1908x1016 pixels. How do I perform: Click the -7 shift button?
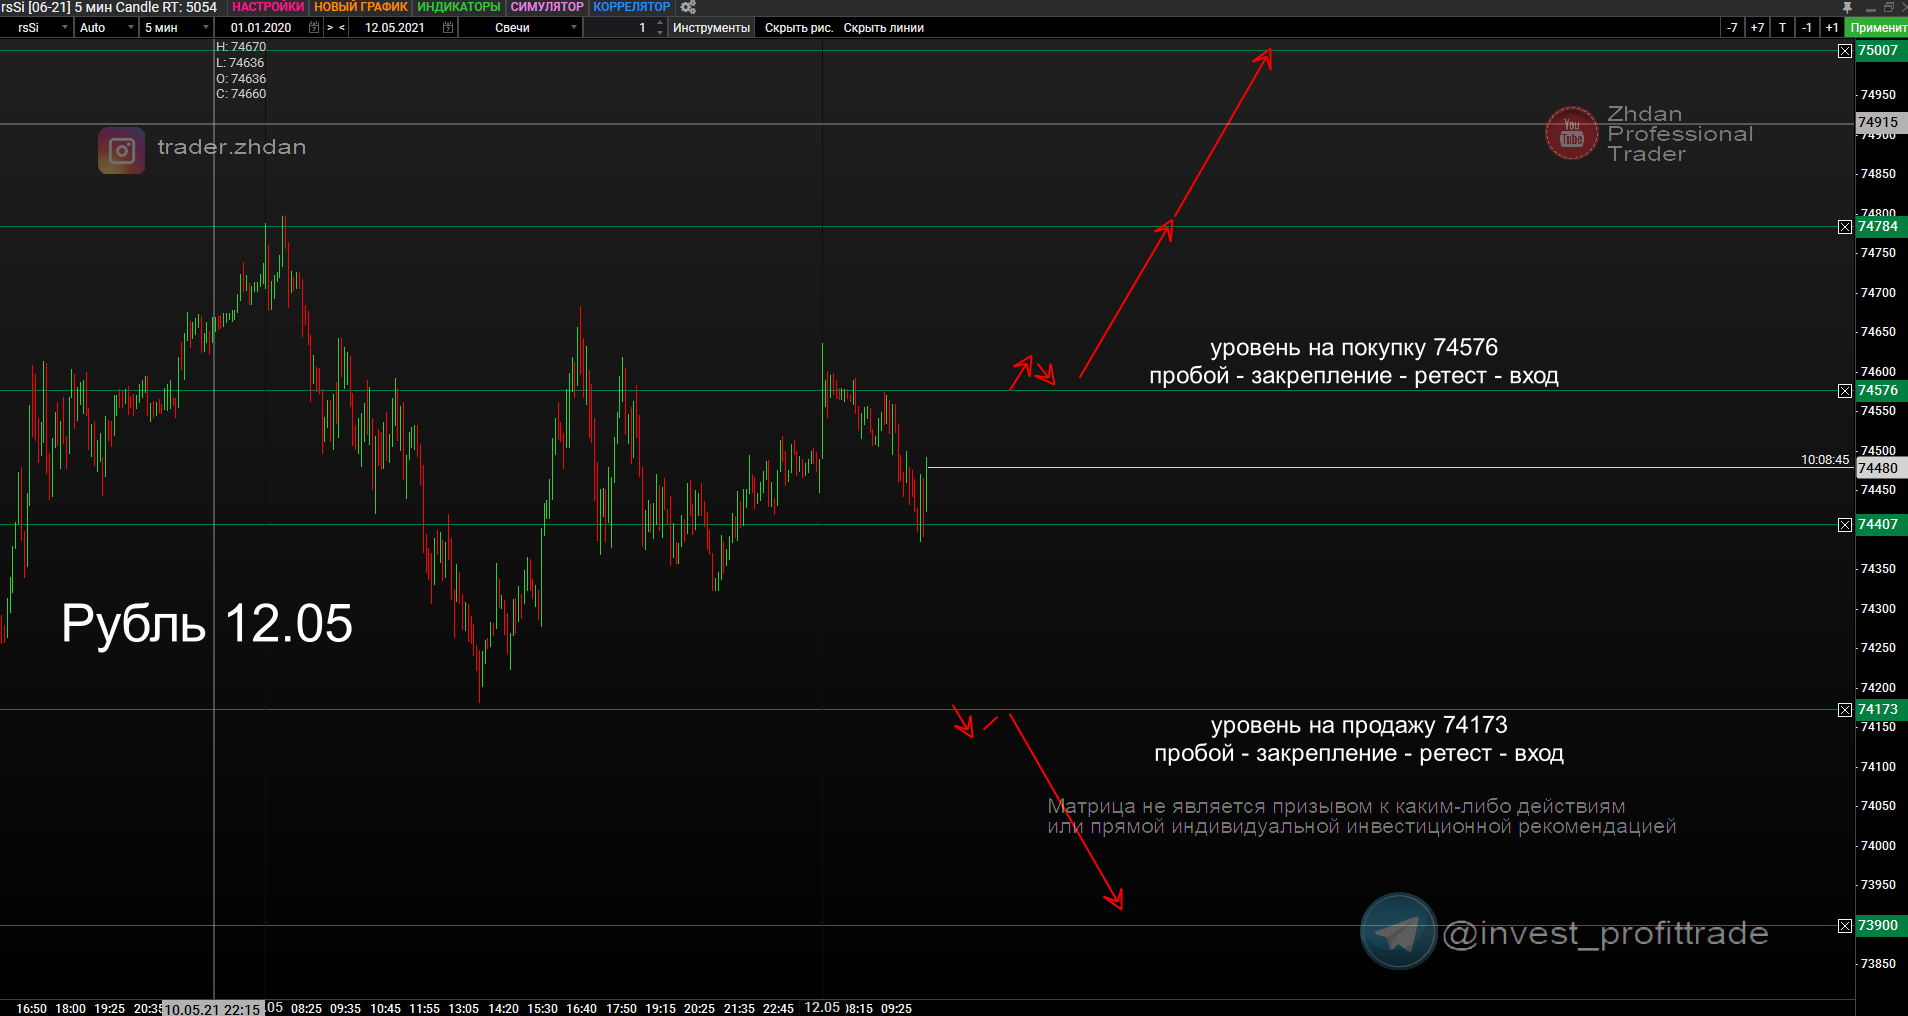(1732, 28)
